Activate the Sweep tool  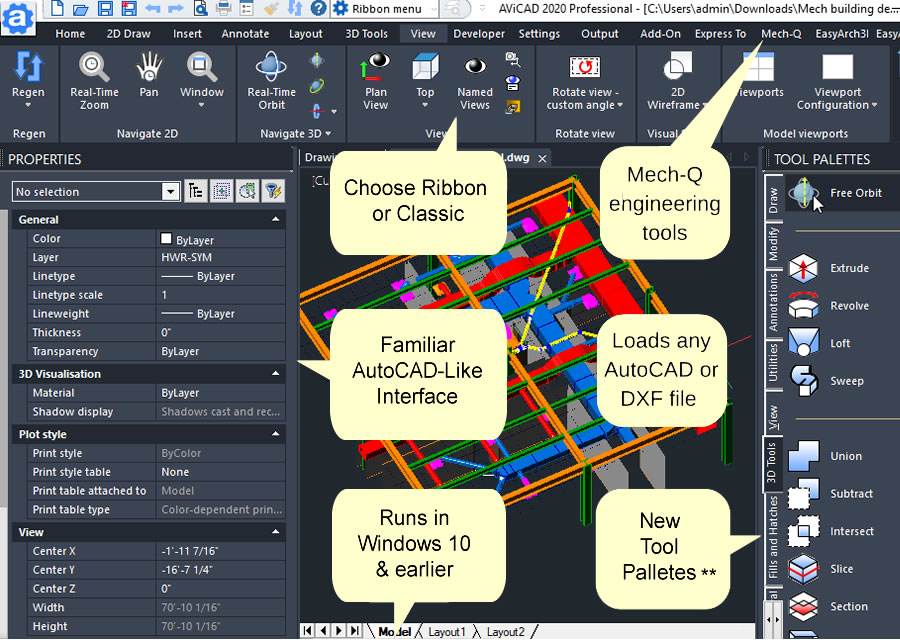point(826,381)
